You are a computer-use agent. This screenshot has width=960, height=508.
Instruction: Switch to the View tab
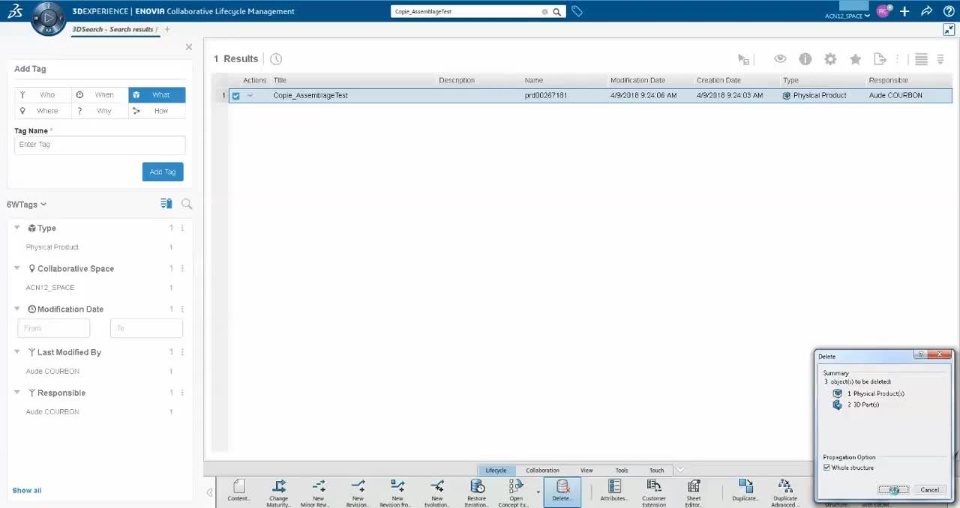point(587,470)
